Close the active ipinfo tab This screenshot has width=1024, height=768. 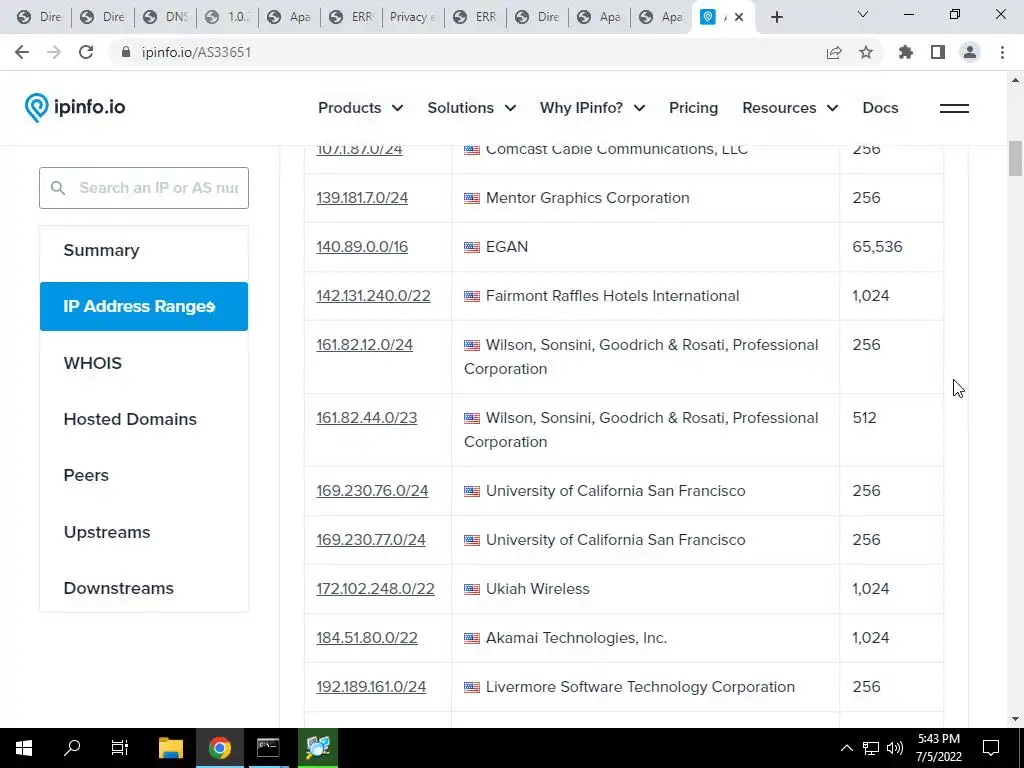(x=739, y=17)
